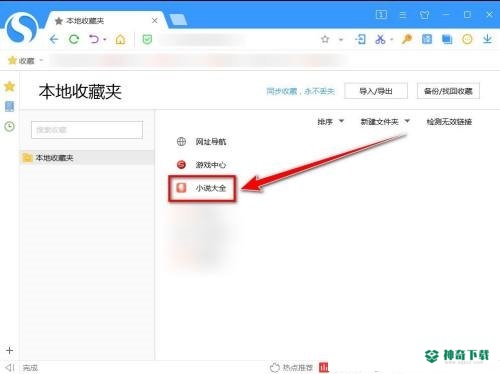Image resolution: width=500 pixels, height=374 pixels.
Task: Open the new tab button
Action: pos(178,20)
